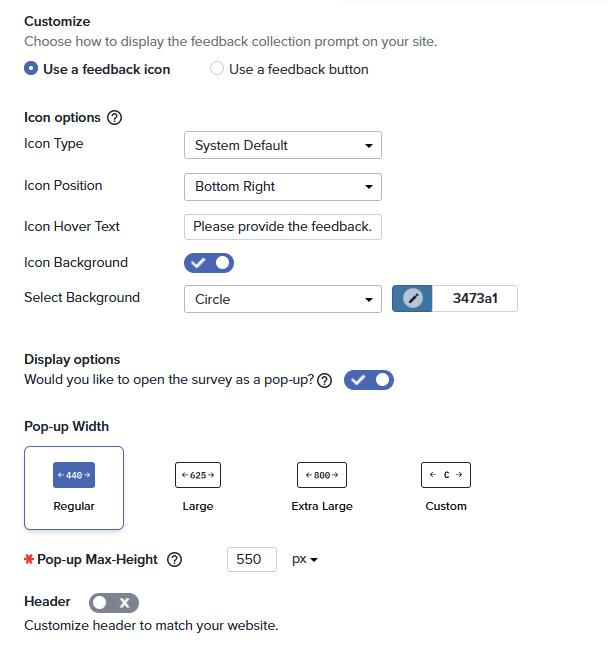Open the Select Background Circle dropdown
Image resolution: width=608 pixels, height=654 pixels.
tap(283, 298)
